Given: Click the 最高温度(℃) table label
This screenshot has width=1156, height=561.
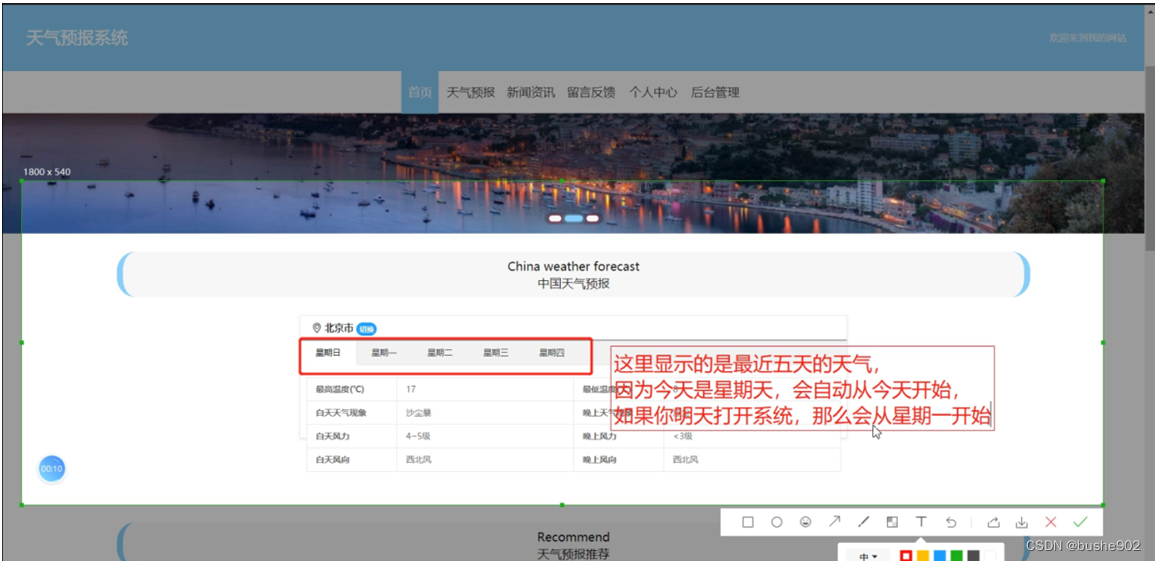Looking at the screenshot, I should point(340,389).
